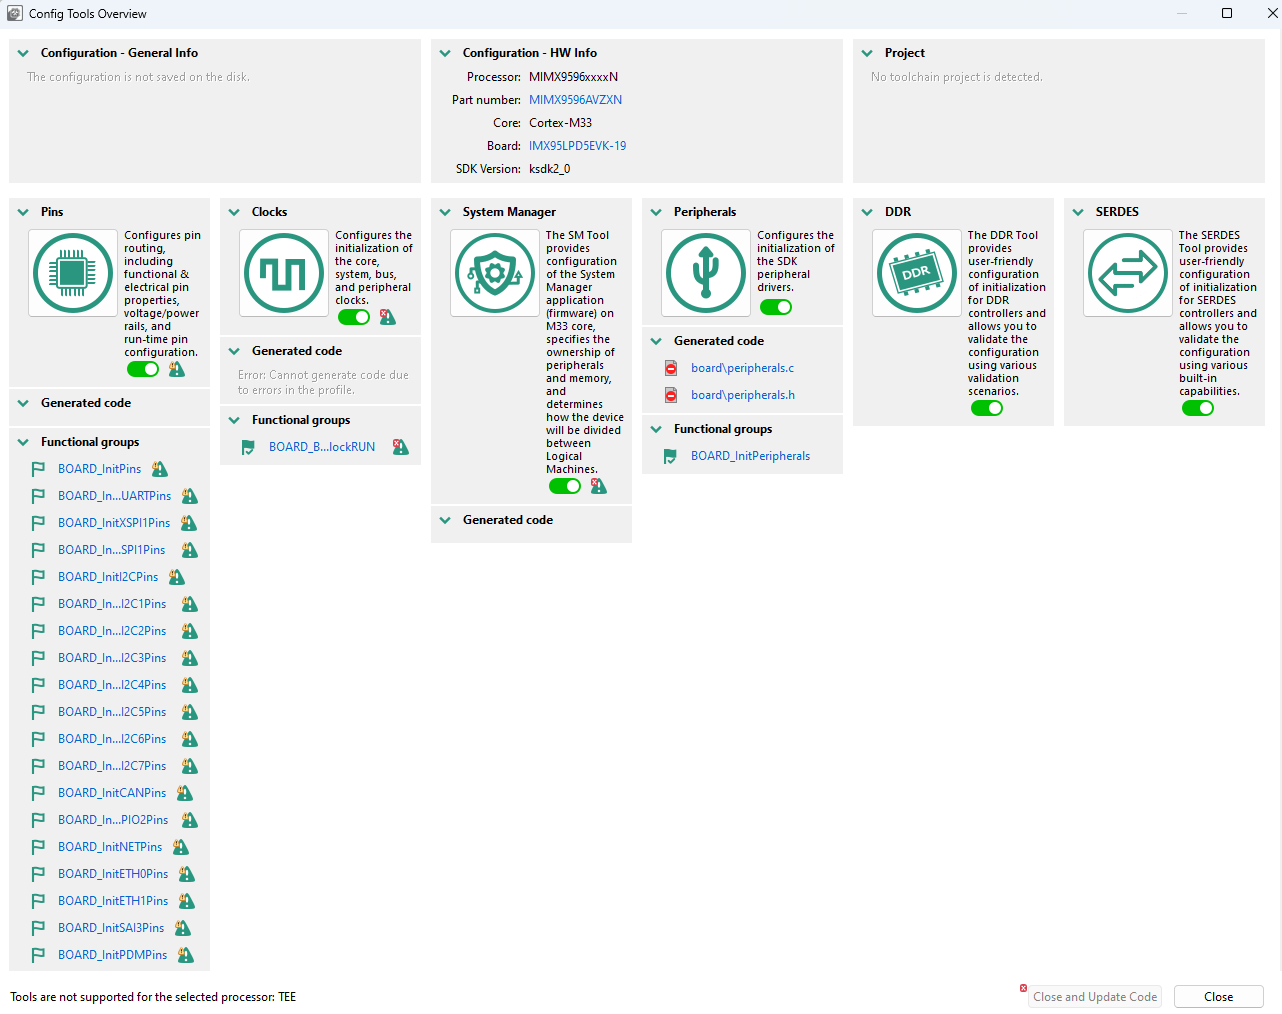Open the MIMX9596AVZXN part number link

coord(575,100)
